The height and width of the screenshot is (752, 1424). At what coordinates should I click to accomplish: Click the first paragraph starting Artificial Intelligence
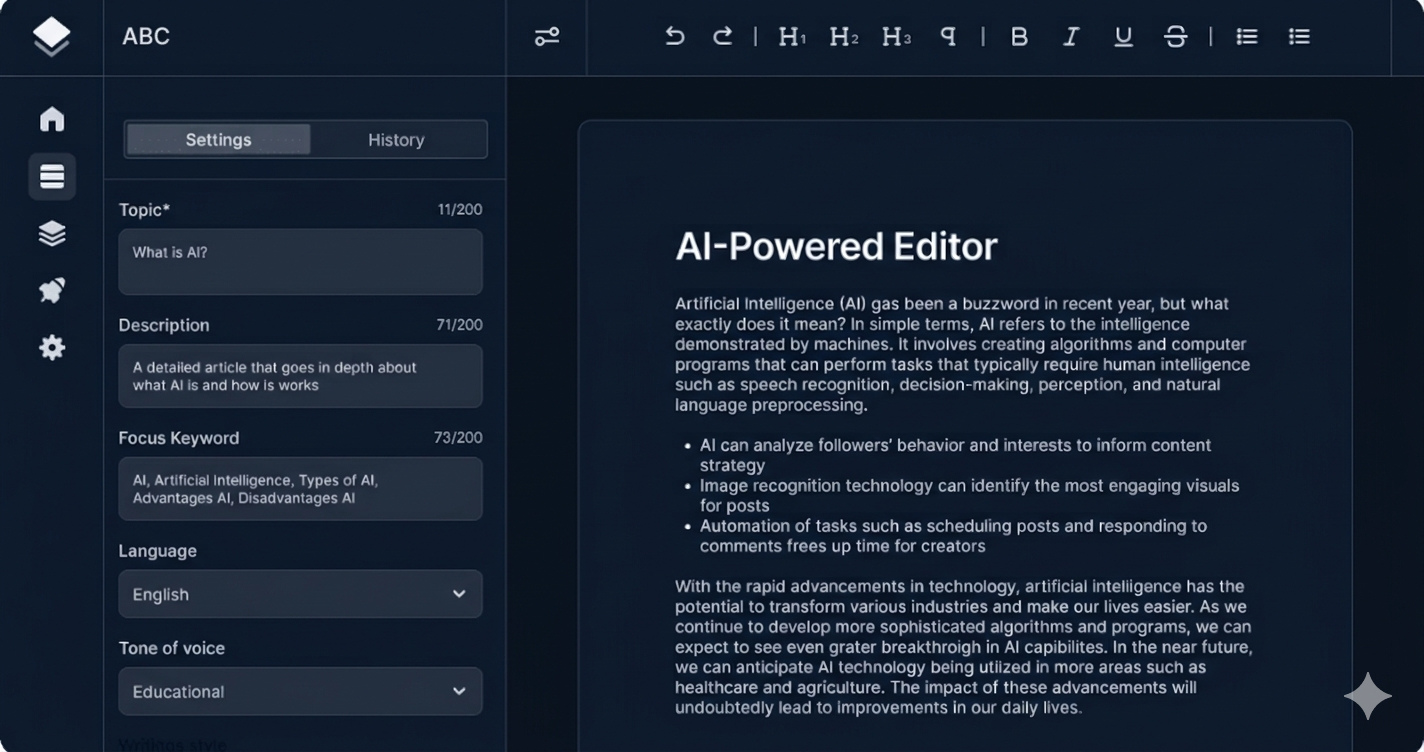(x=962, y=354)
